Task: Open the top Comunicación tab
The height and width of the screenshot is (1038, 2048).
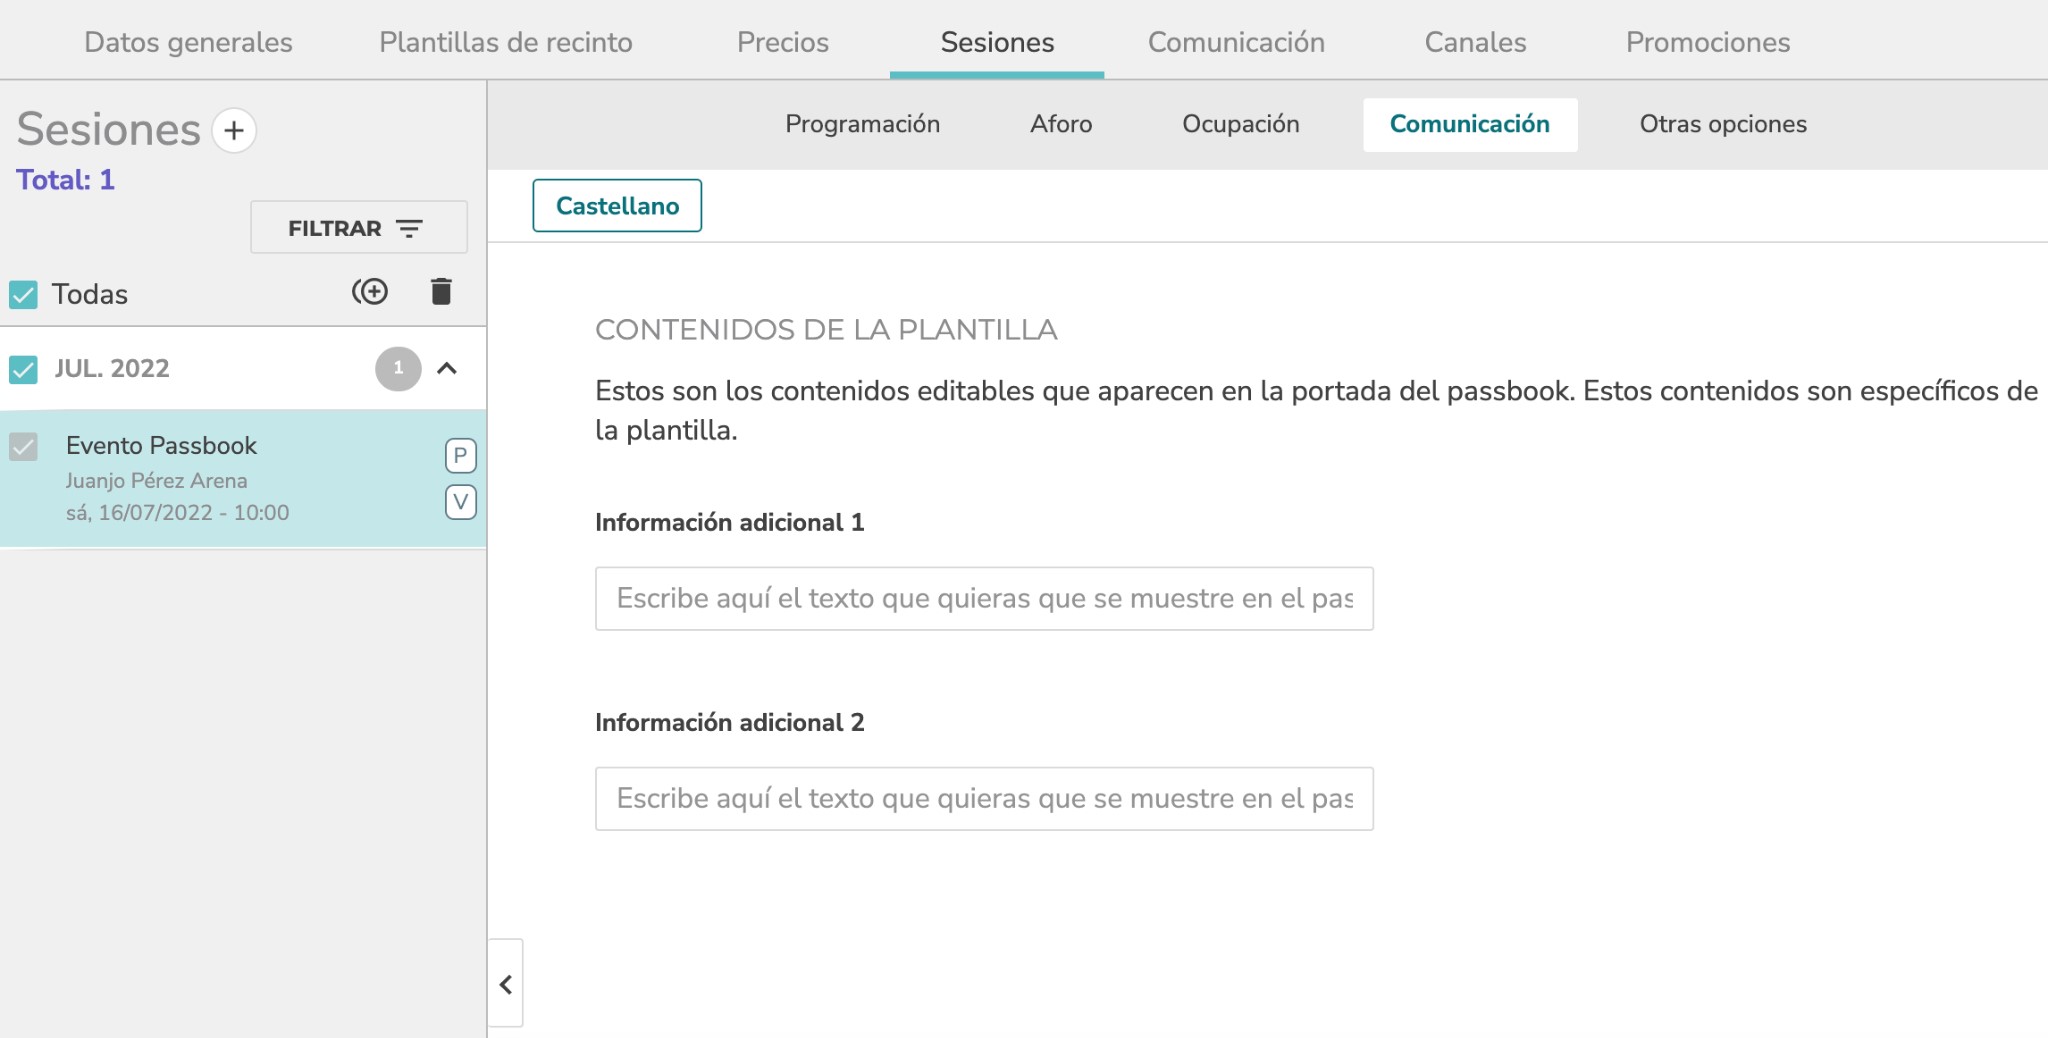Action: [1236, 42]
